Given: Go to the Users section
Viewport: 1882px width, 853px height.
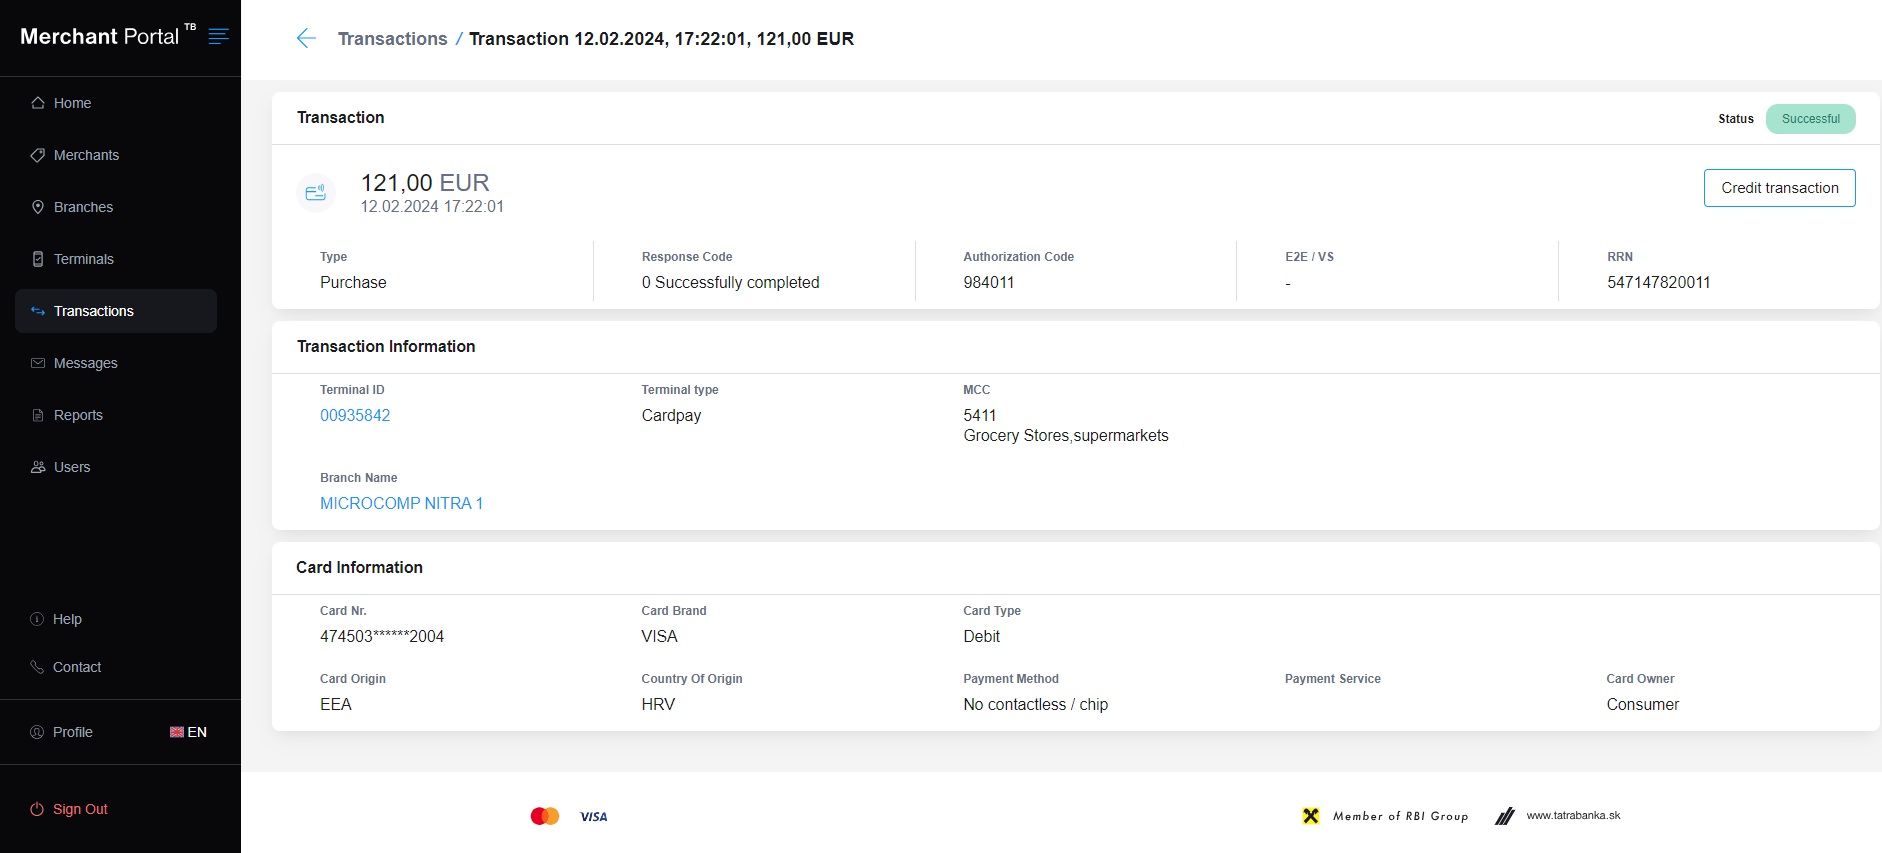Looking at the screenshot, I should pos(71,467).
